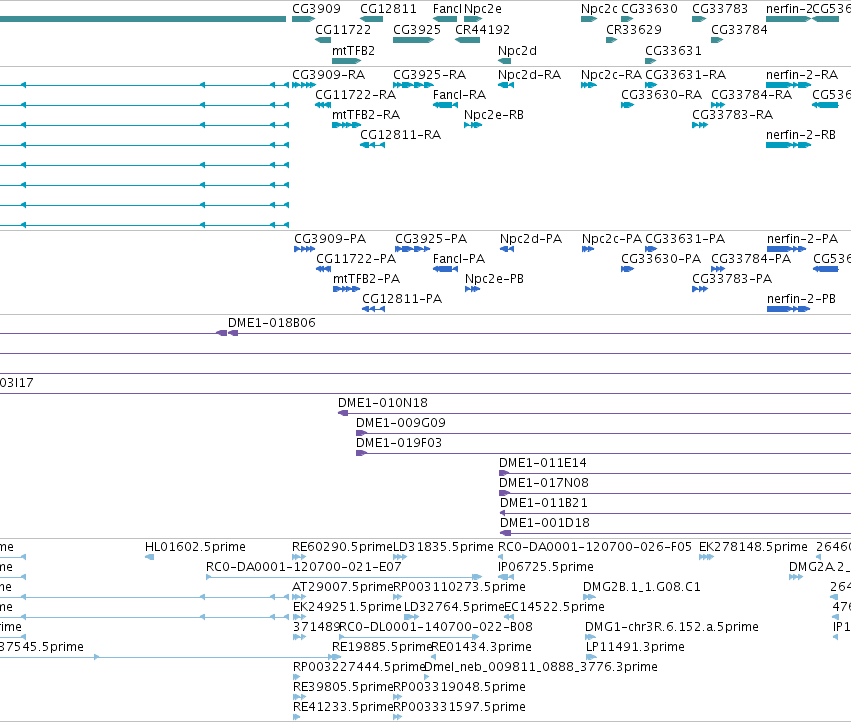Select the CG33630-PA protein feature
Viewport: 851px width, 722px height.
tap(627, 269)
